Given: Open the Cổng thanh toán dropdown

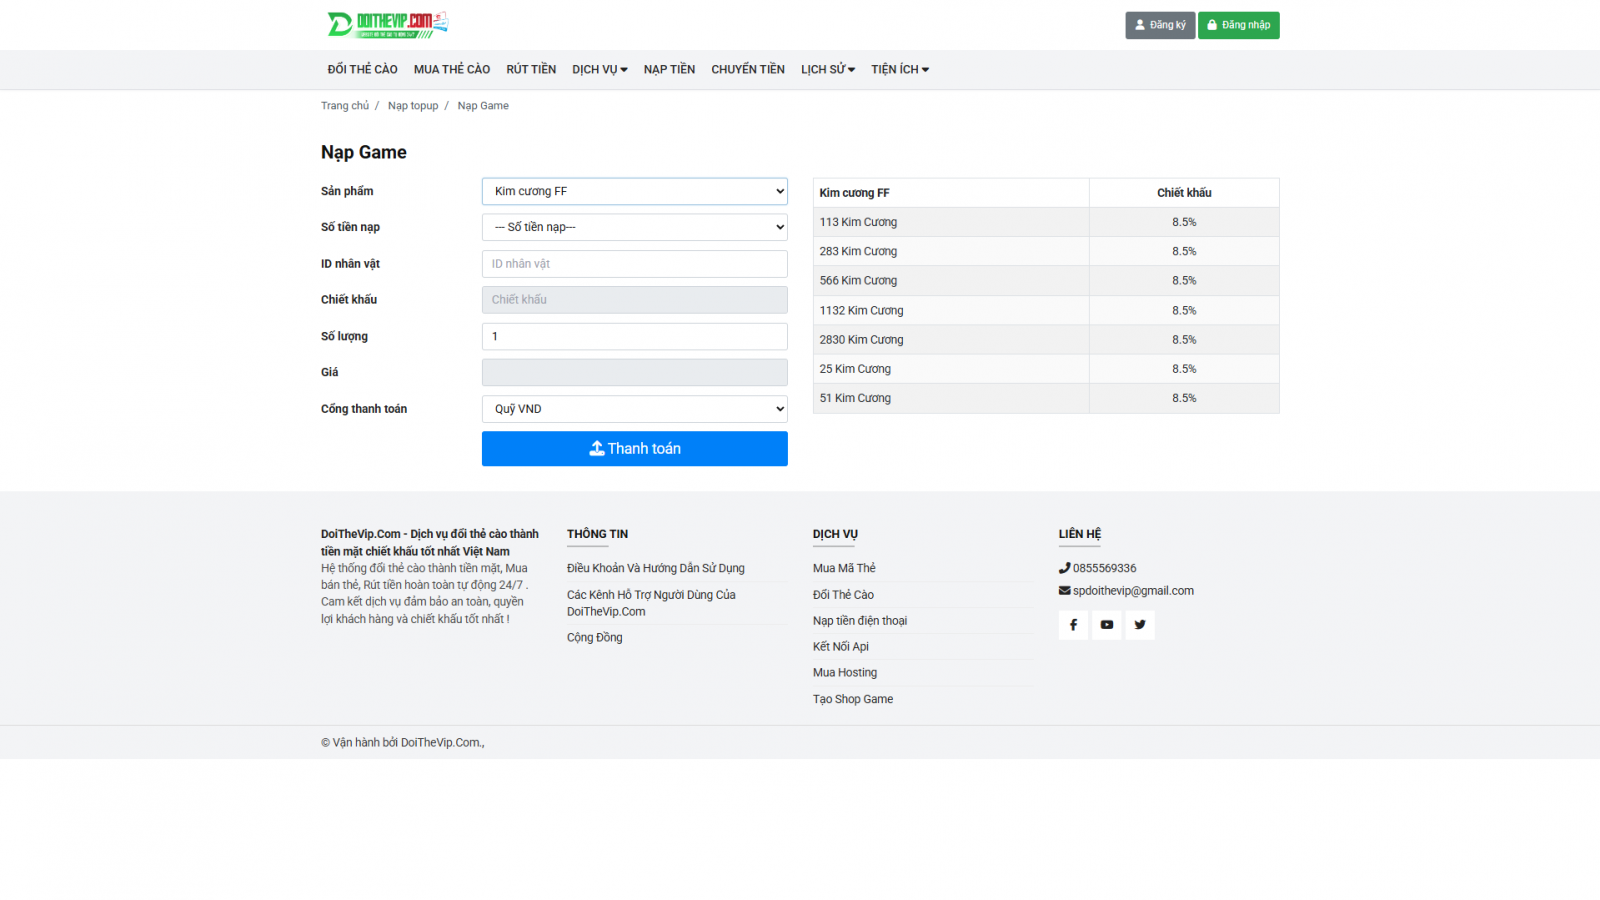Looking at the screenshot, I should [x=634, y=409].
